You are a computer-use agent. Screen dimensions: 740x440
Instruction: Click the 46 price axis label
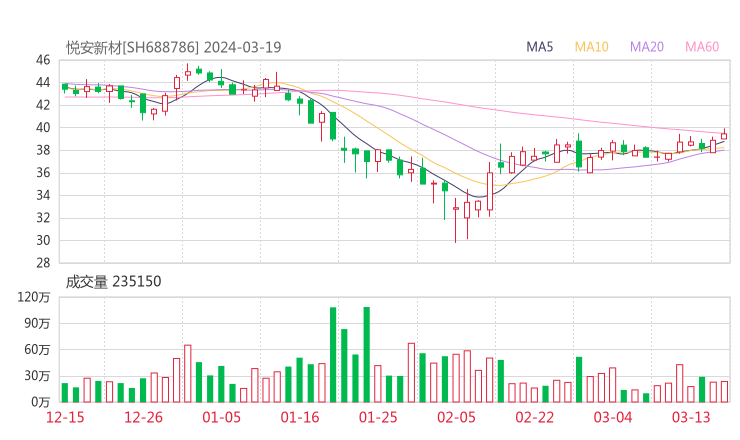pos(43,60)
